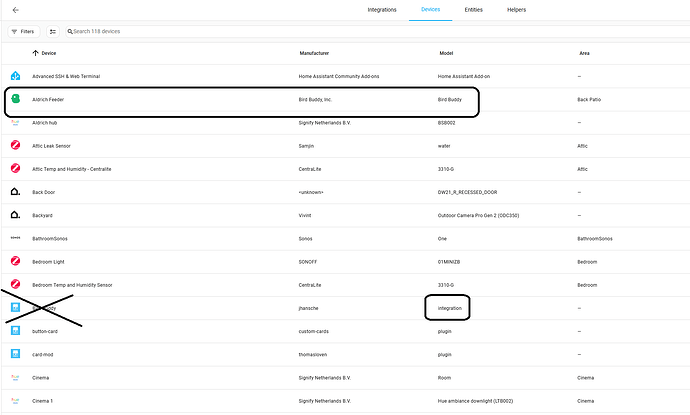Open the button-card device
The height and width of the screenshot is (415, 690).
tap(45, 332)
